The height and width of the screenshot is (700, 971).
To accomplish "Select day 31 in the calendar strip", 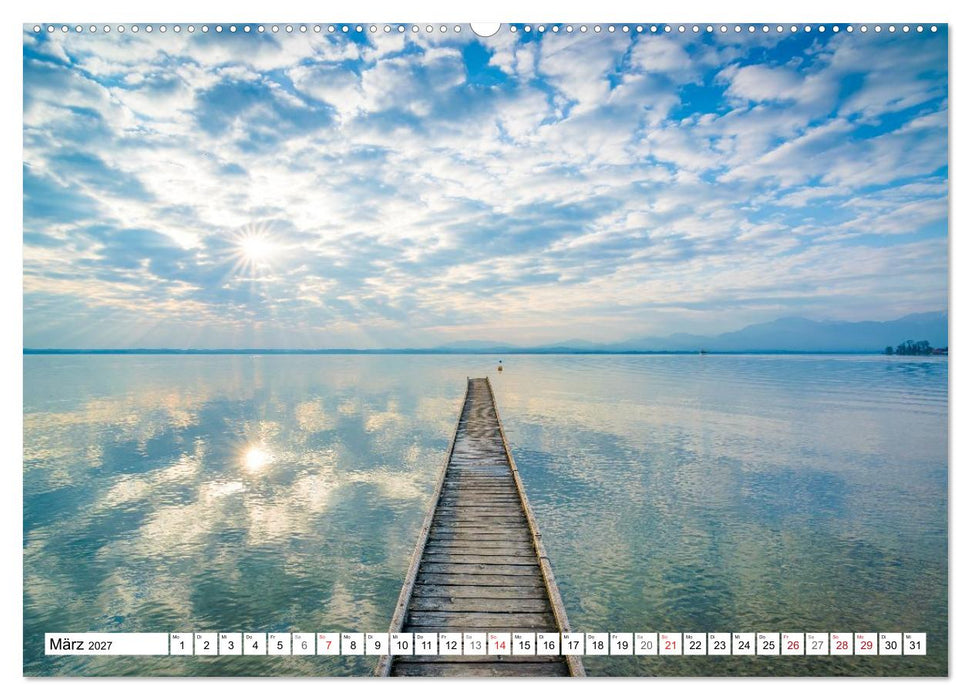I will click(x=915, y=644).
